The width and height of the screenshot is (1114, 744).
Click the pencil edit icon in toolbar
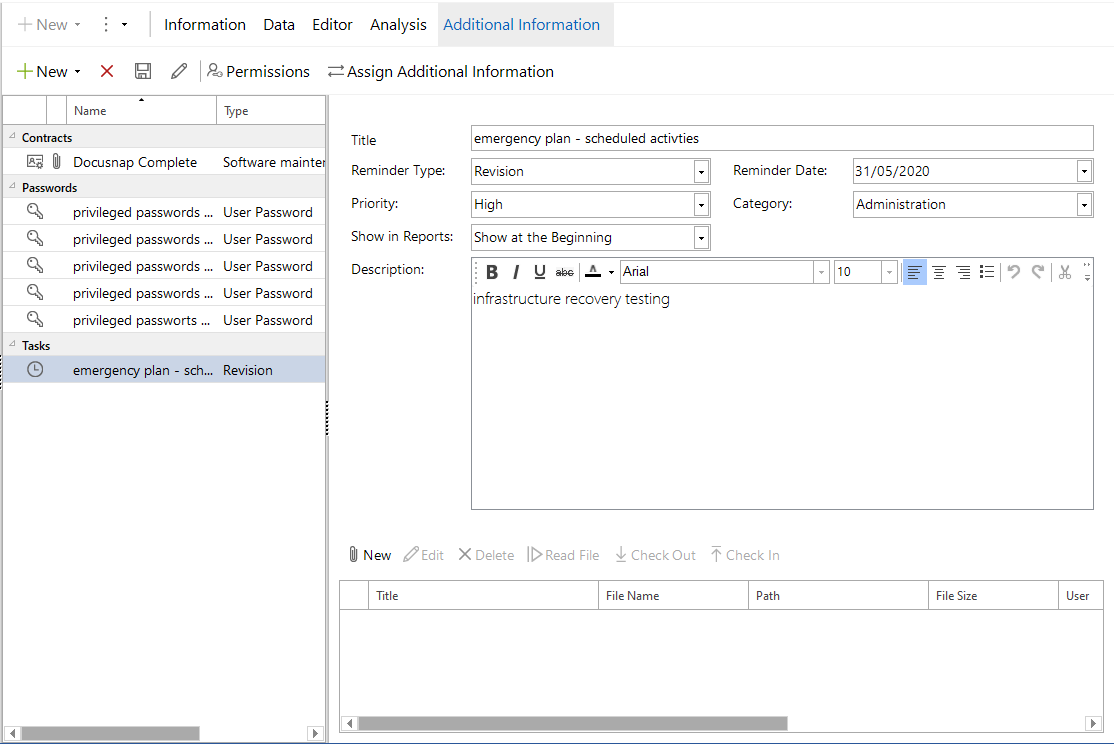point(179,71)
